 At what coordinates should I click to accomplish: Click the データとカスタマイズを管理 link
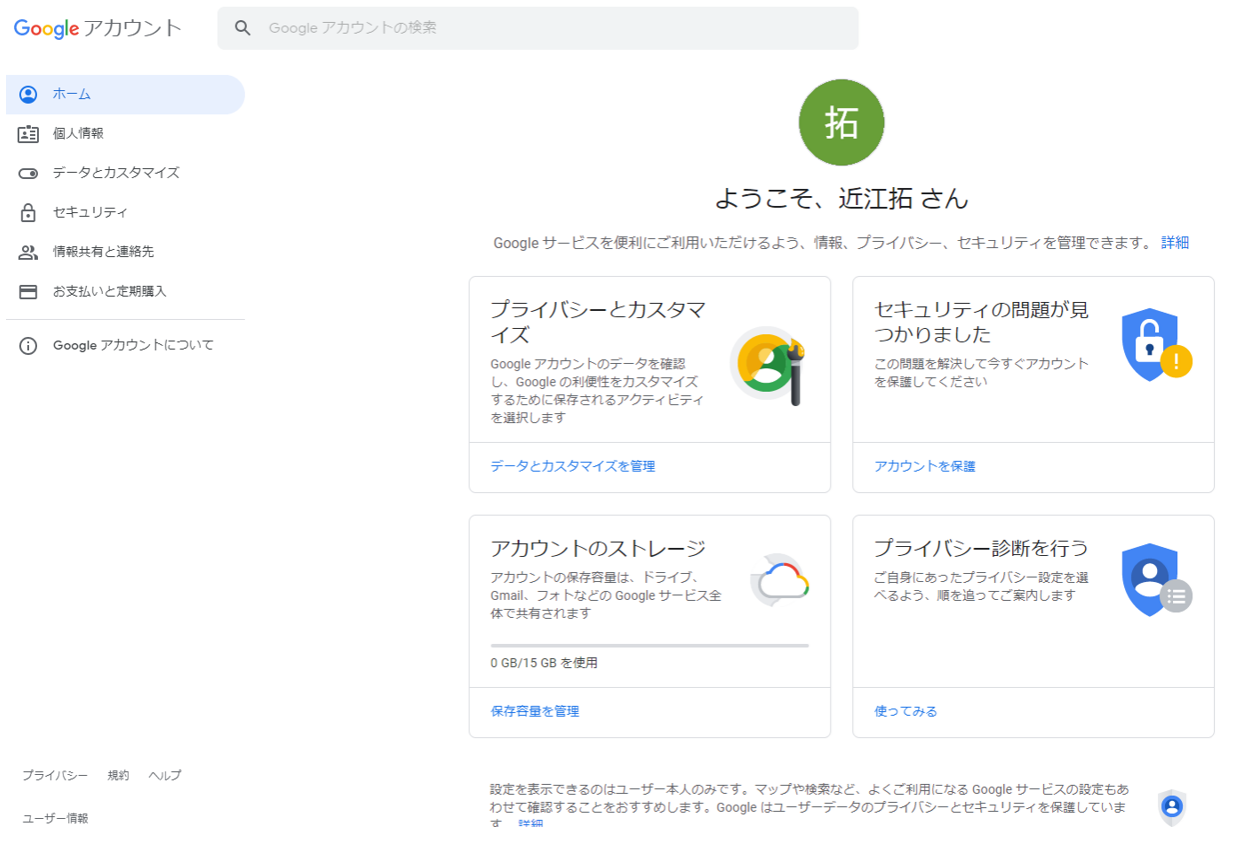click(x=573, y=466)
